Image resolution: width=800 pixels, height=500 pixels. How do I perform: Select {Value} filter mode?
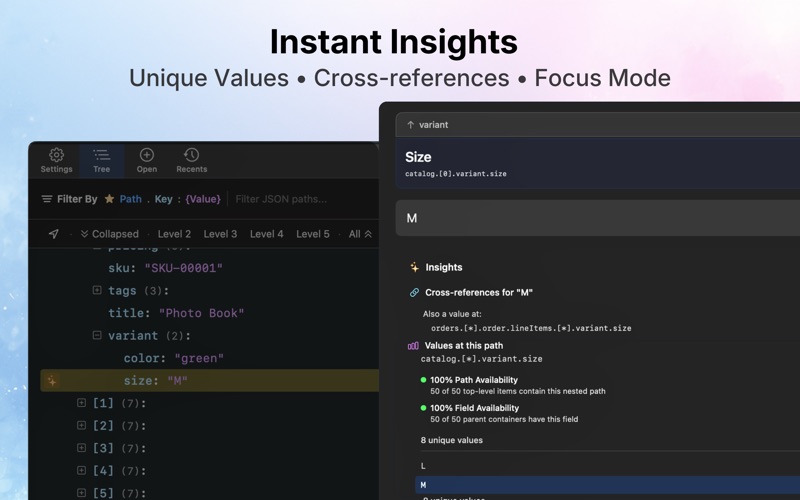[x=203, y=199]
